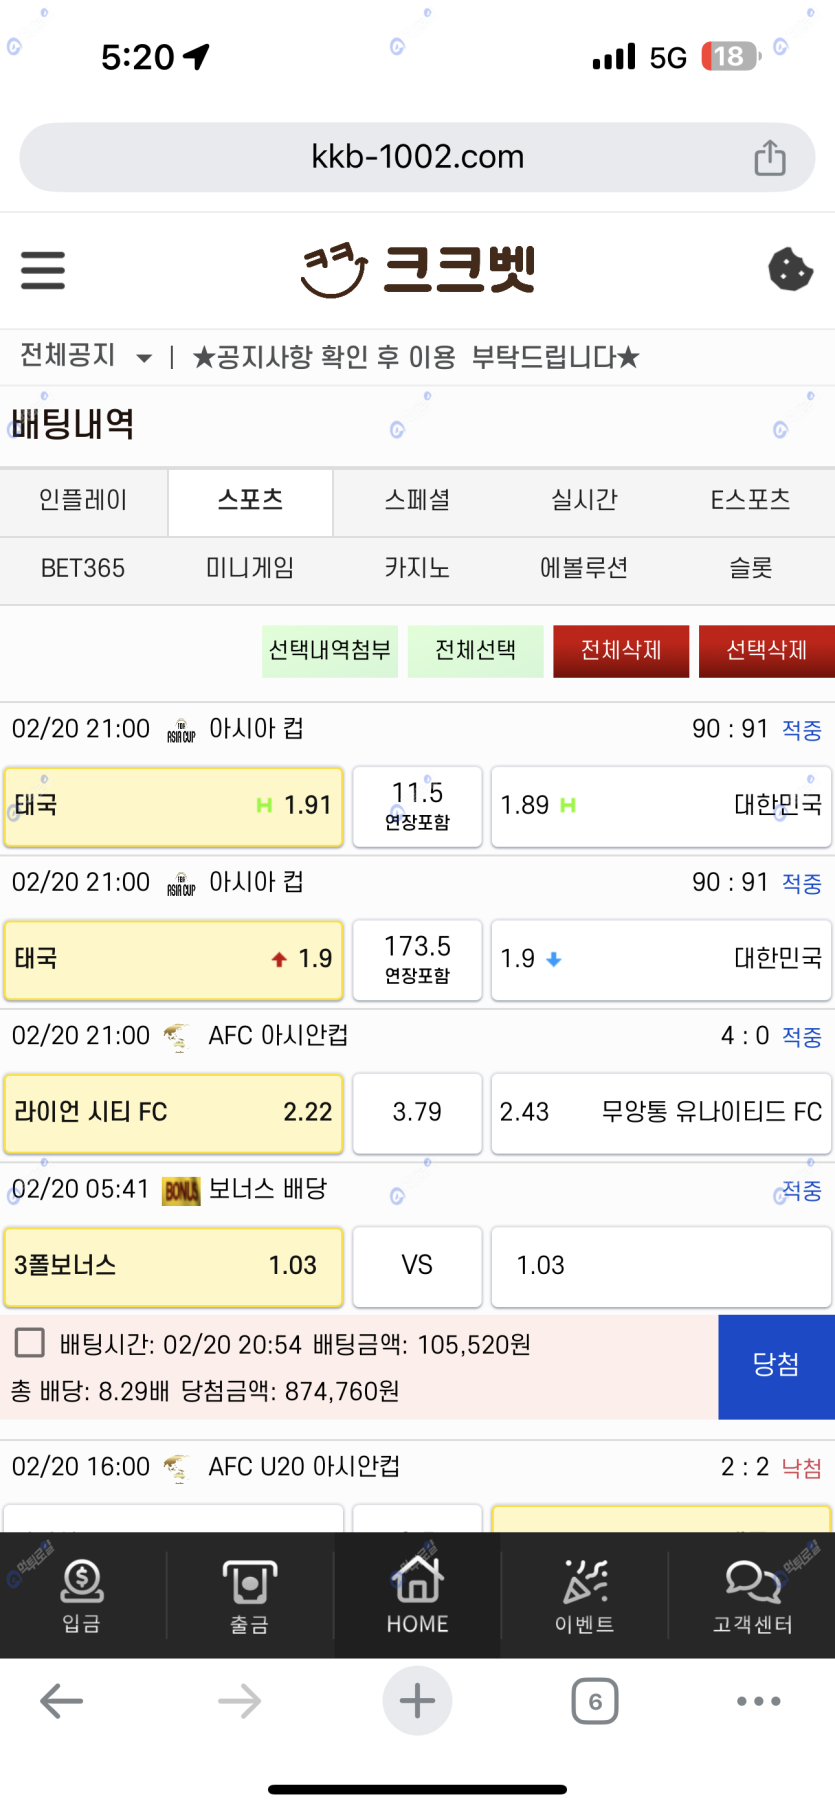Screen dimensions: 835x1810
Task: Tap the kkb-1002.com address field
Action: 417,157
